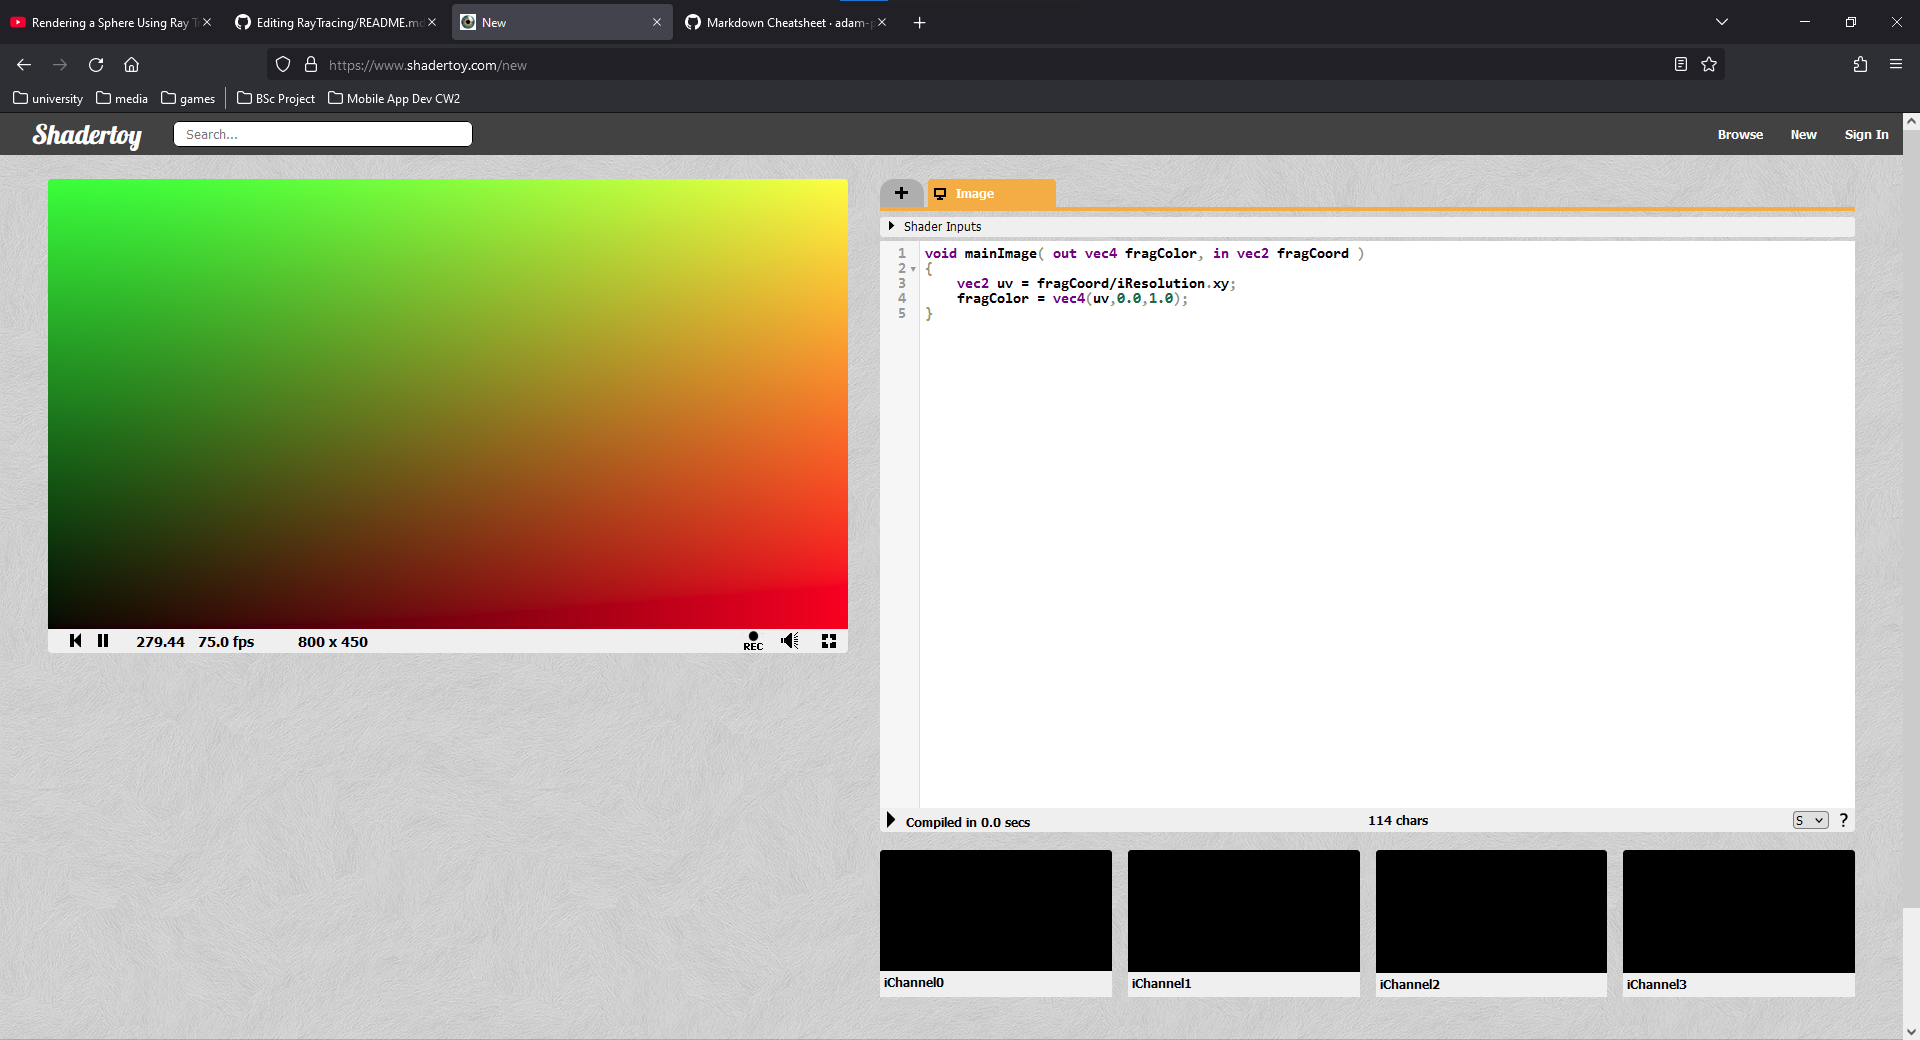The width and height of the screenshot is (1920, 1040).
Task: Click the Browse link in header
Action: point(1740,134)
